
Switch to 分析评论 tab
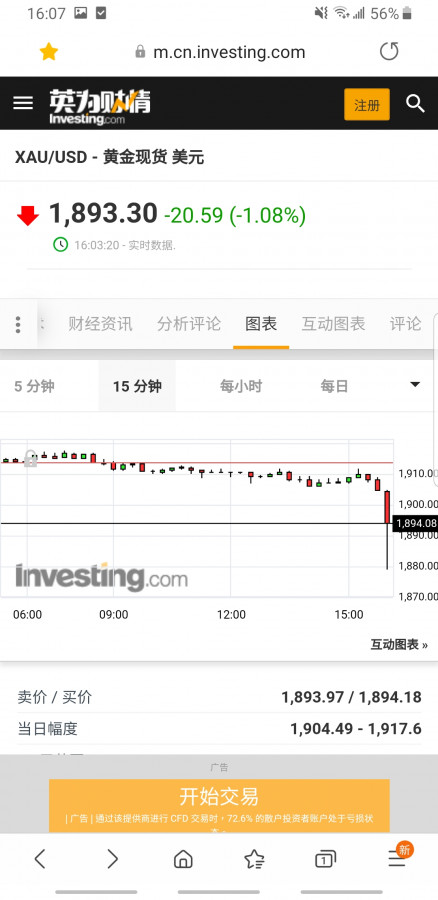(189, 324)
